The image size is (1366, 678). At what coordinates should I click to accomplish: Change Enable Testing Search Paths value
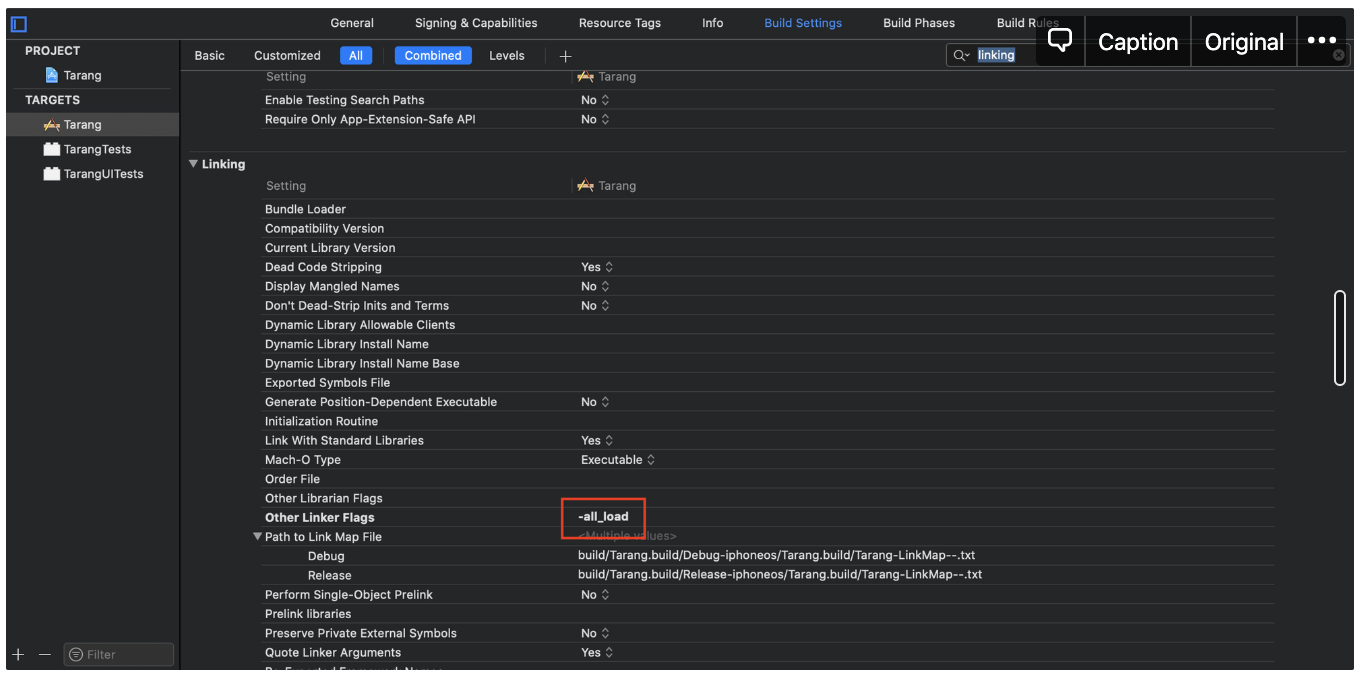point(595,100)
